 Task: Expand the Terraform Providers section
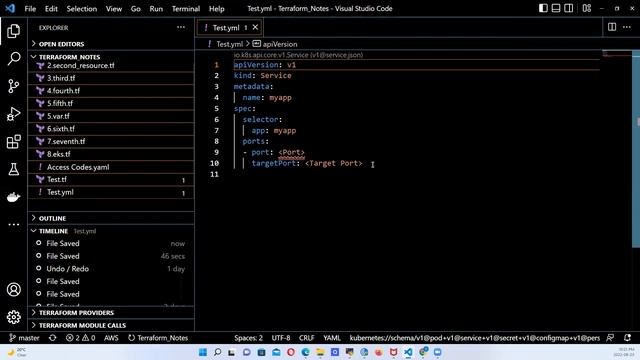coord(111,313)
